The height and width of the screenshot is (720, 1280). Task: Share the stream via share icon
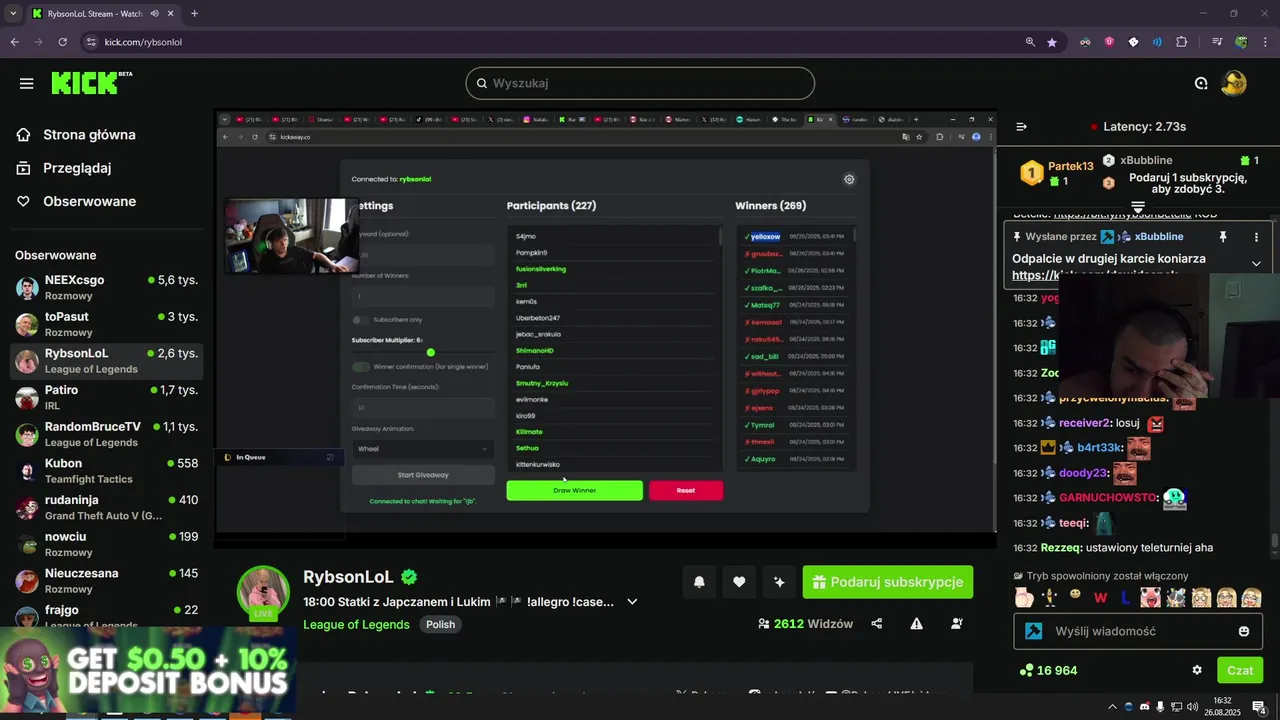tap(877, 624)
